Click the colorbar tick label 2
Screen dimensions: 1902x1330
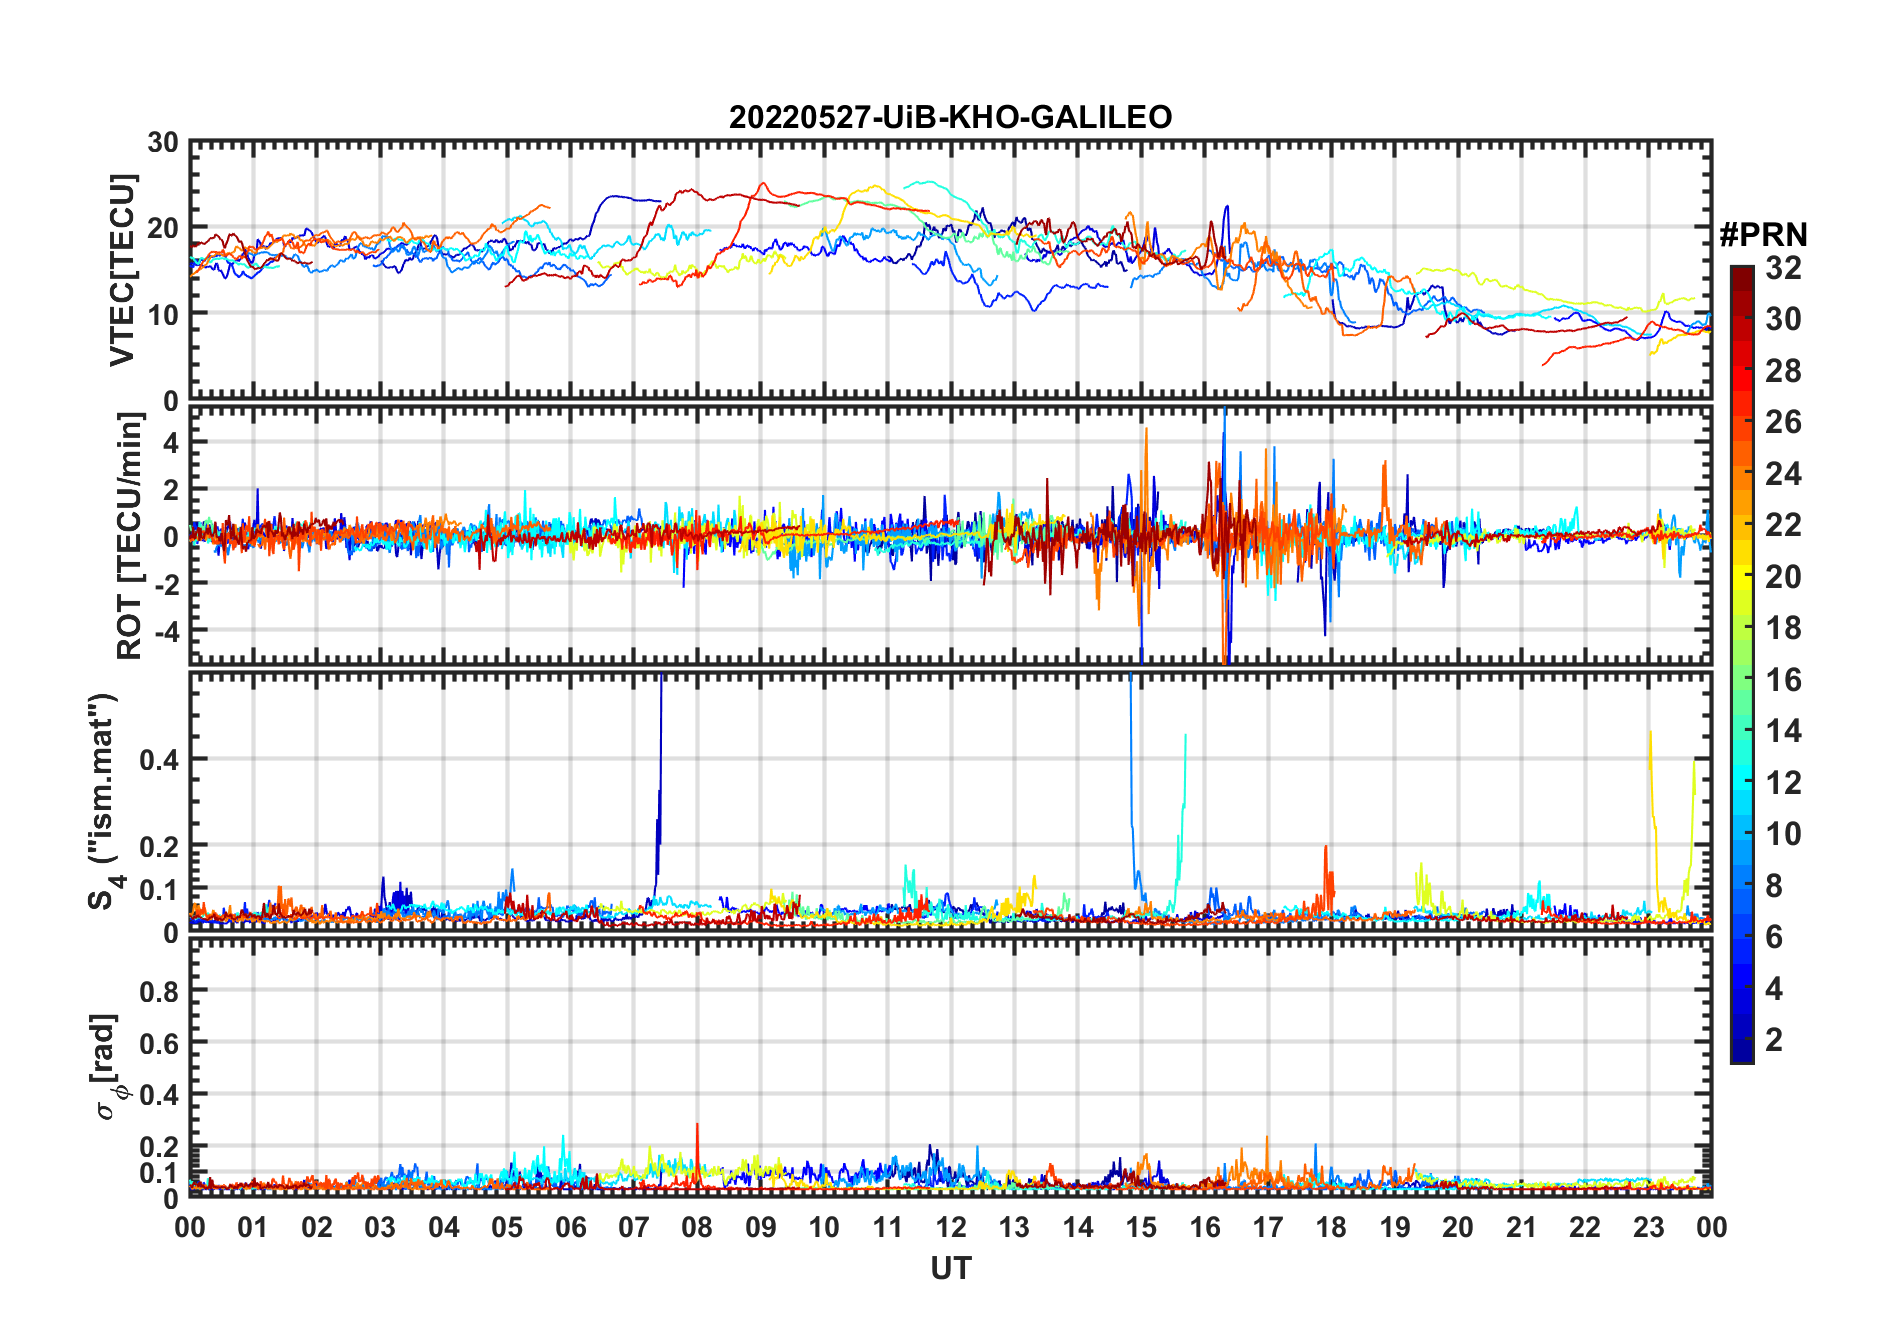coord(1774,1040)
